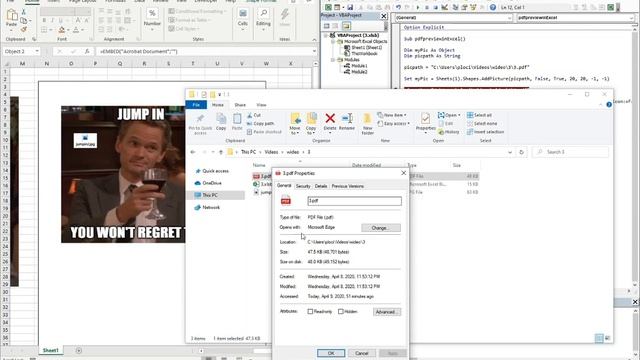Expand the Excel formula bar

[x=314, y=51]
